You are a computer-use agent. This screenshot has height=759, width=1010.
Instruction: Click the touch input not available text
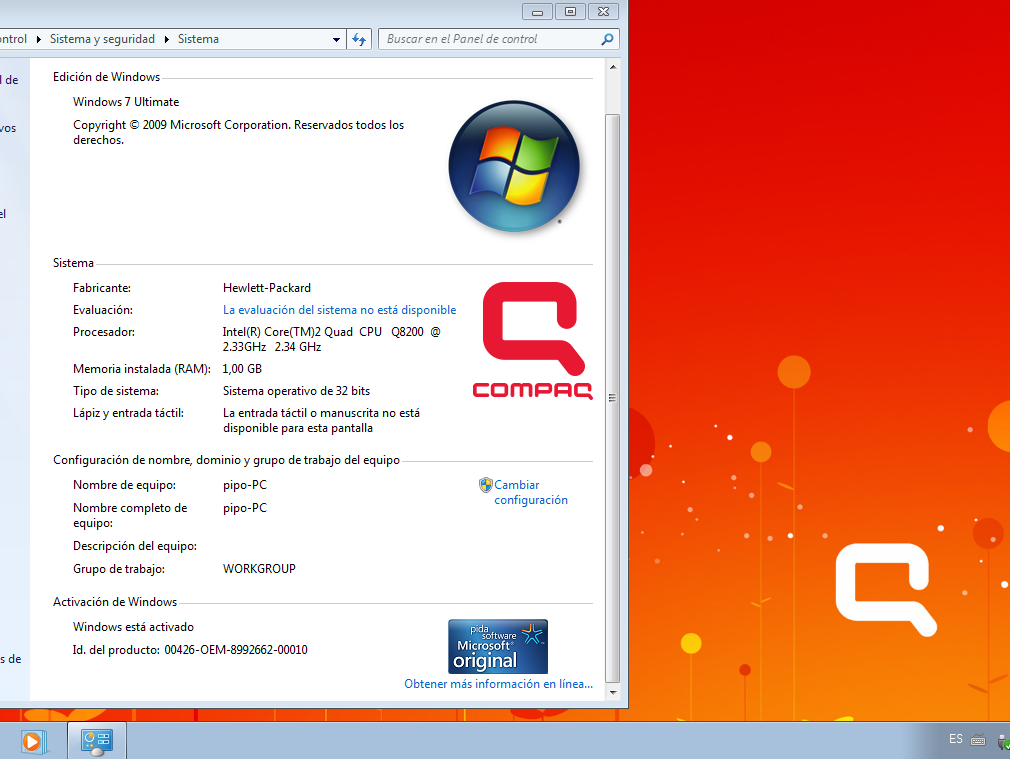[321, 421]
